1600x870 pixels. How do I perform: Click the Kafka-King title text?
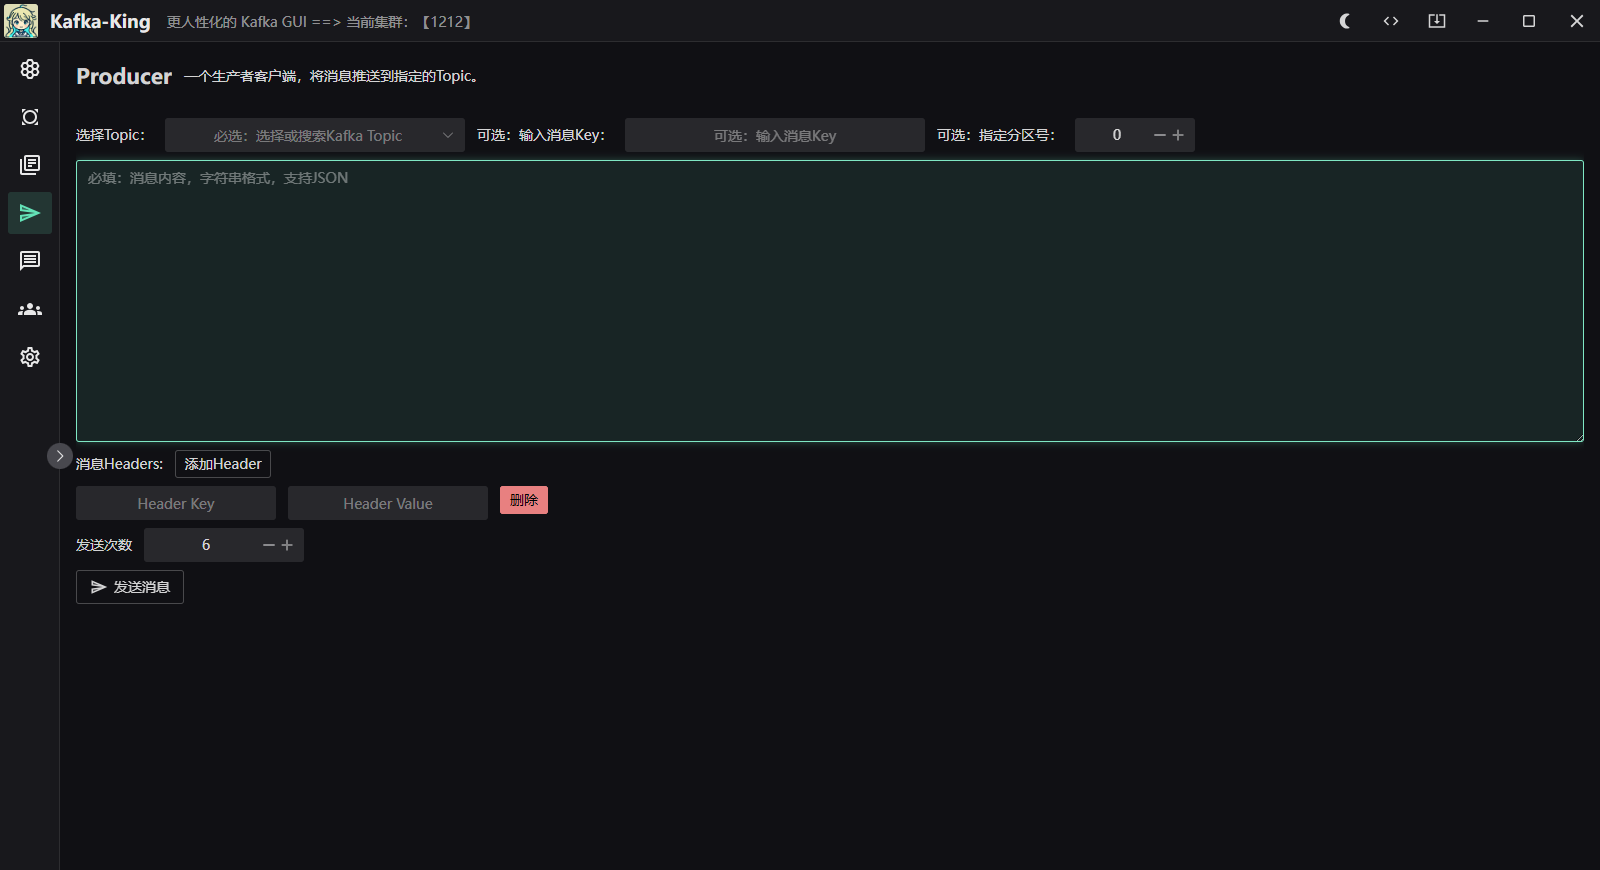click(x=100, y=21)
